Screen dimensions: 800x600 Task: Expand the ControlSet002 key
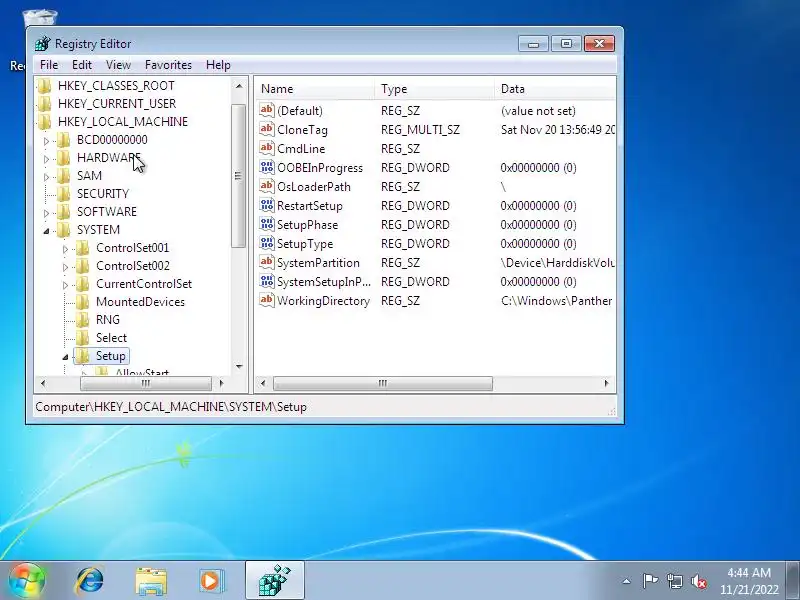65,267
